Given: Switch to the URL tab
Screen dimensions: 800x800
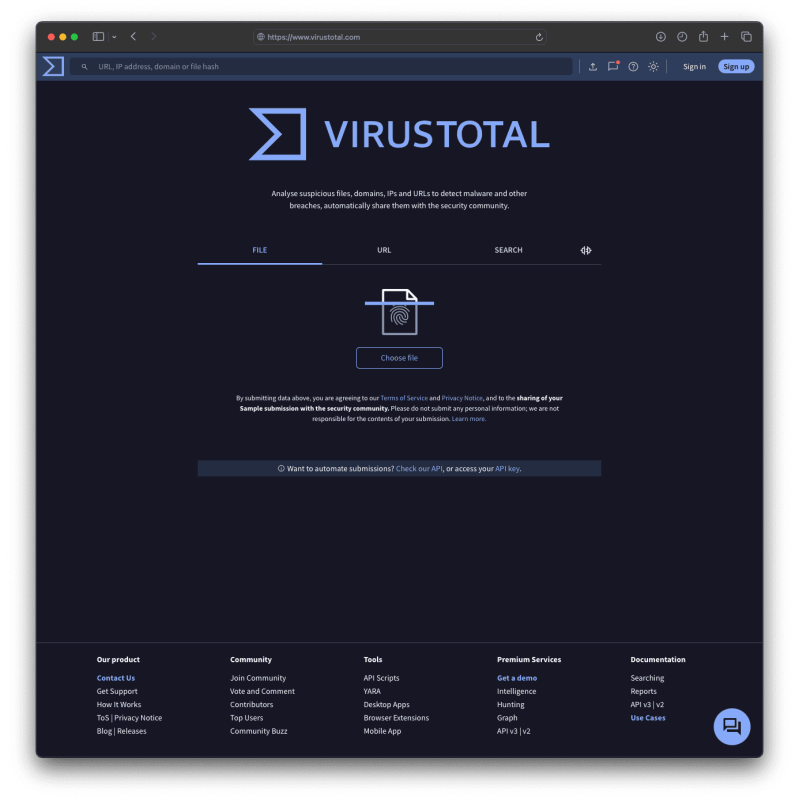Looking at the screenshot, I should click(x=384, y=250).
